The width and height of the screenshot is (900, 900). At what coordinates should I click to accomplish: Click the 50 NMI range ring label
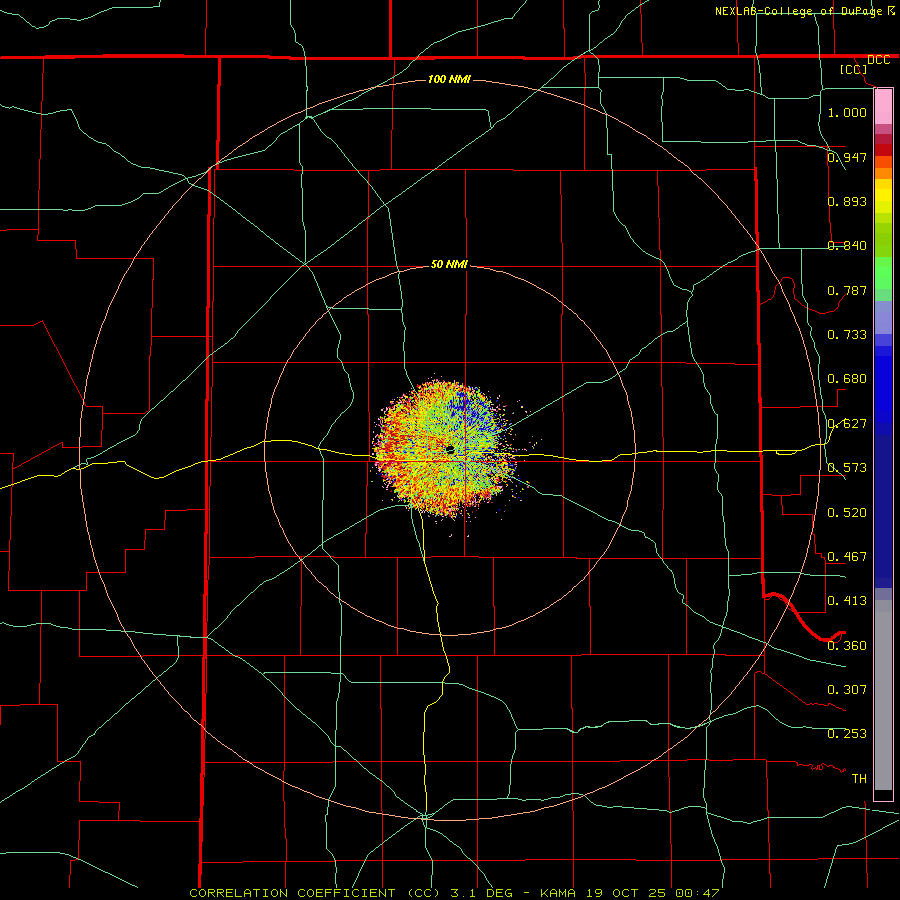click(x=449, y=264)
